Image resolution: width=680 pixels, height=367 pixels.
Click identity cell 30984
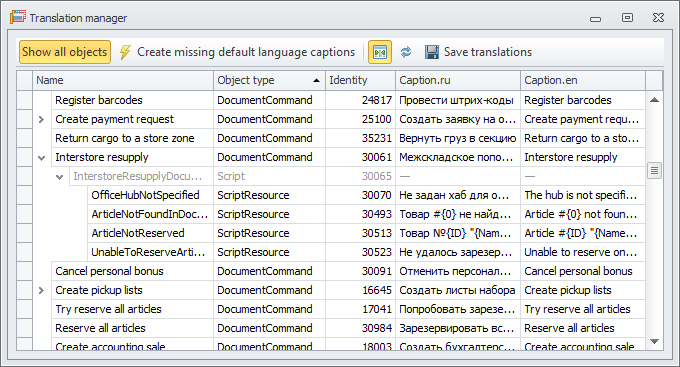(360, 328)
